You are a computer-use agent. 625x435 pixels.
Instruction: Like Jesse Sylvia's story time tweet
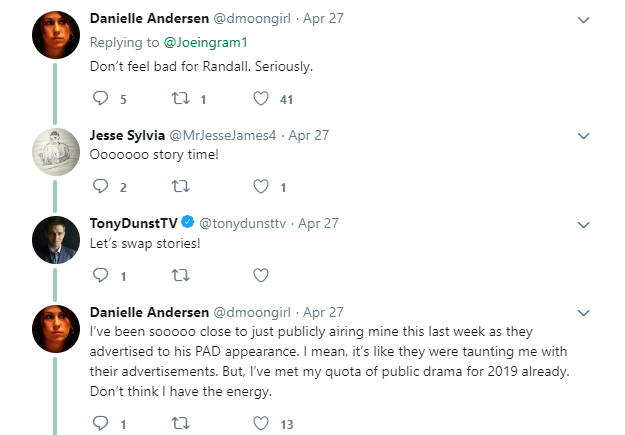point(261,186)
